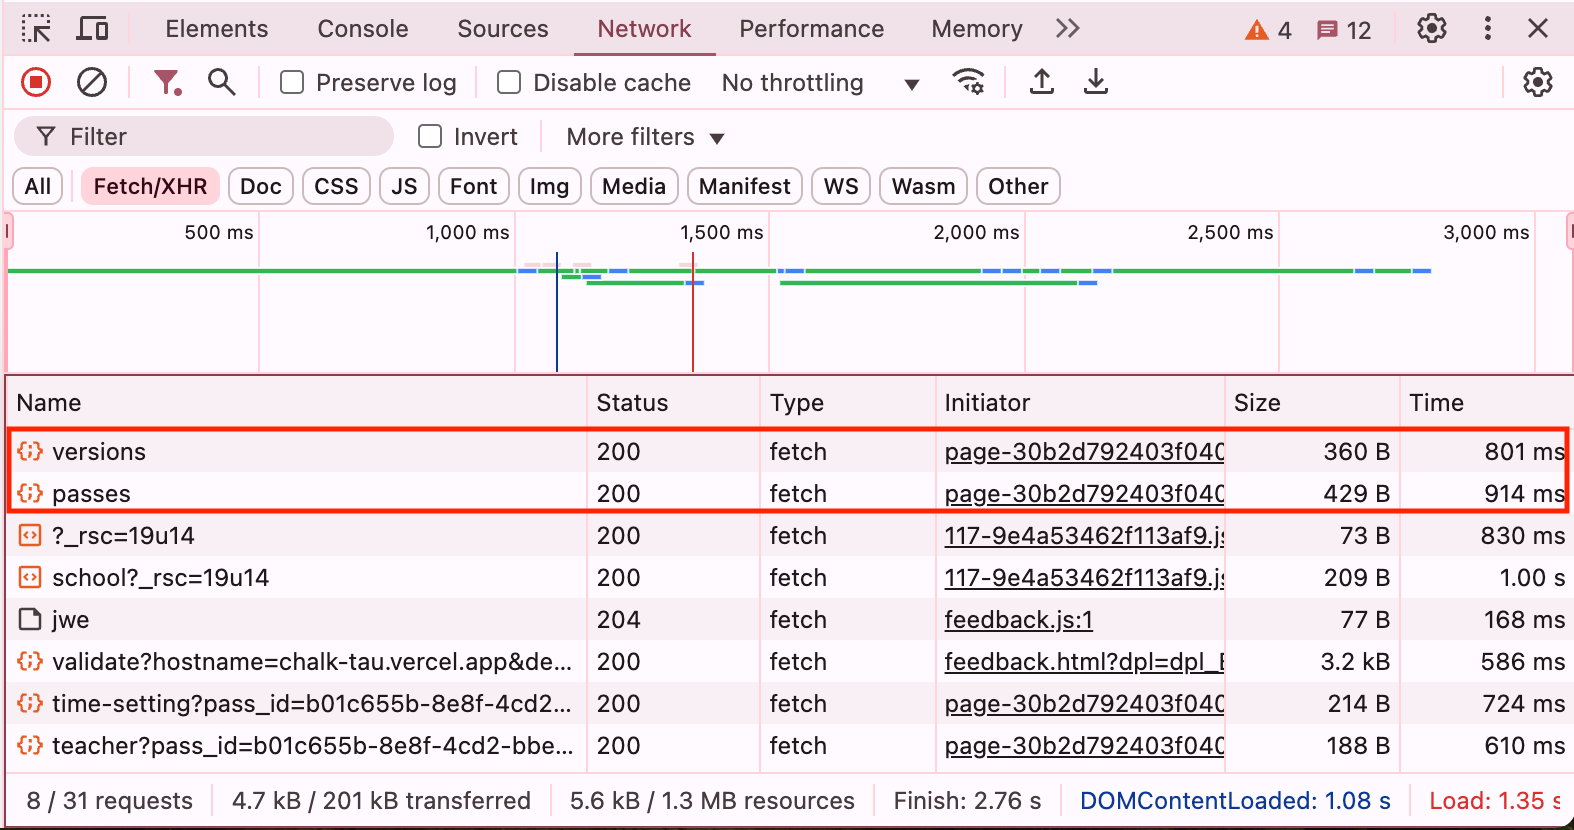Open network conditions Wi-Fi icon
This screenshot has height=830, width=1574.
968,82
